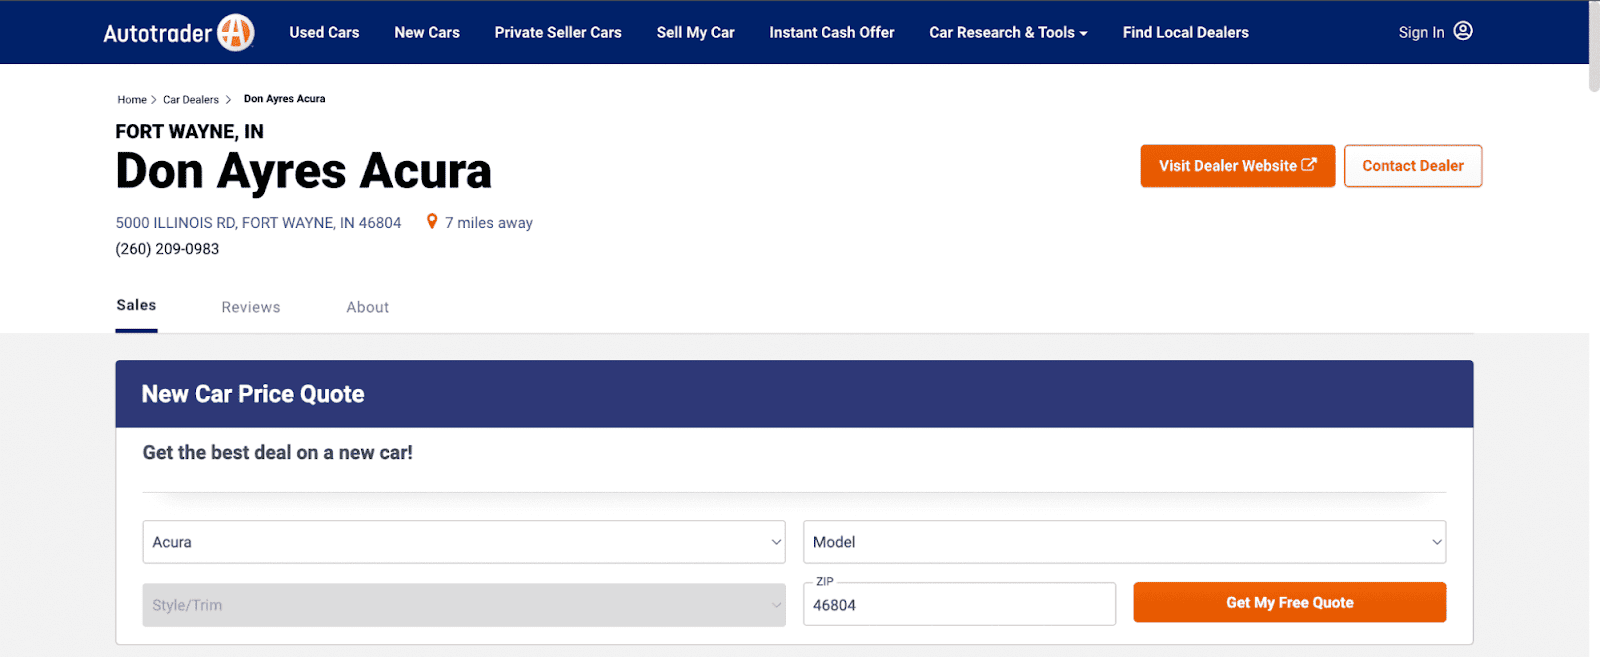The width and height of the screenshot is (1600, 657).
Task: Switch to the Reviews tab
Action: click(251, 307)
